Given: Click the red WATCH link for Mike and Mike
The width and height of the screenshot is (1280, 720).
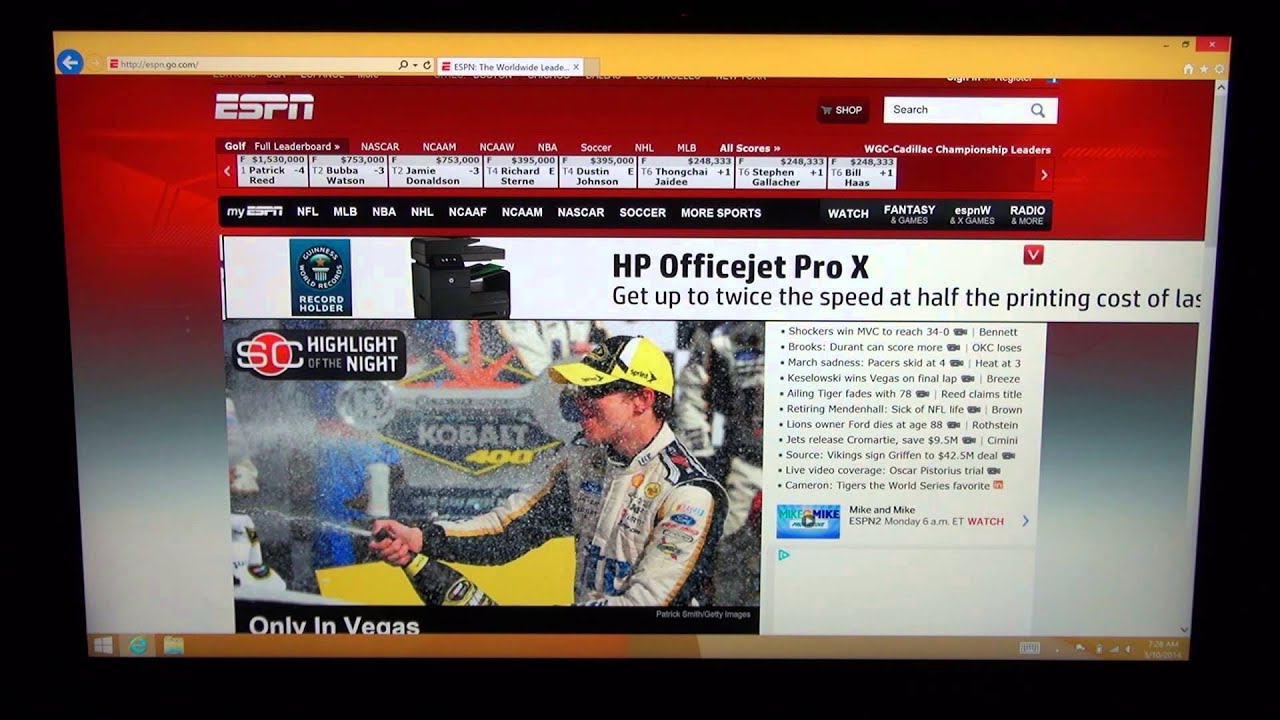Looking at the screenshot, I should point(985,521).
